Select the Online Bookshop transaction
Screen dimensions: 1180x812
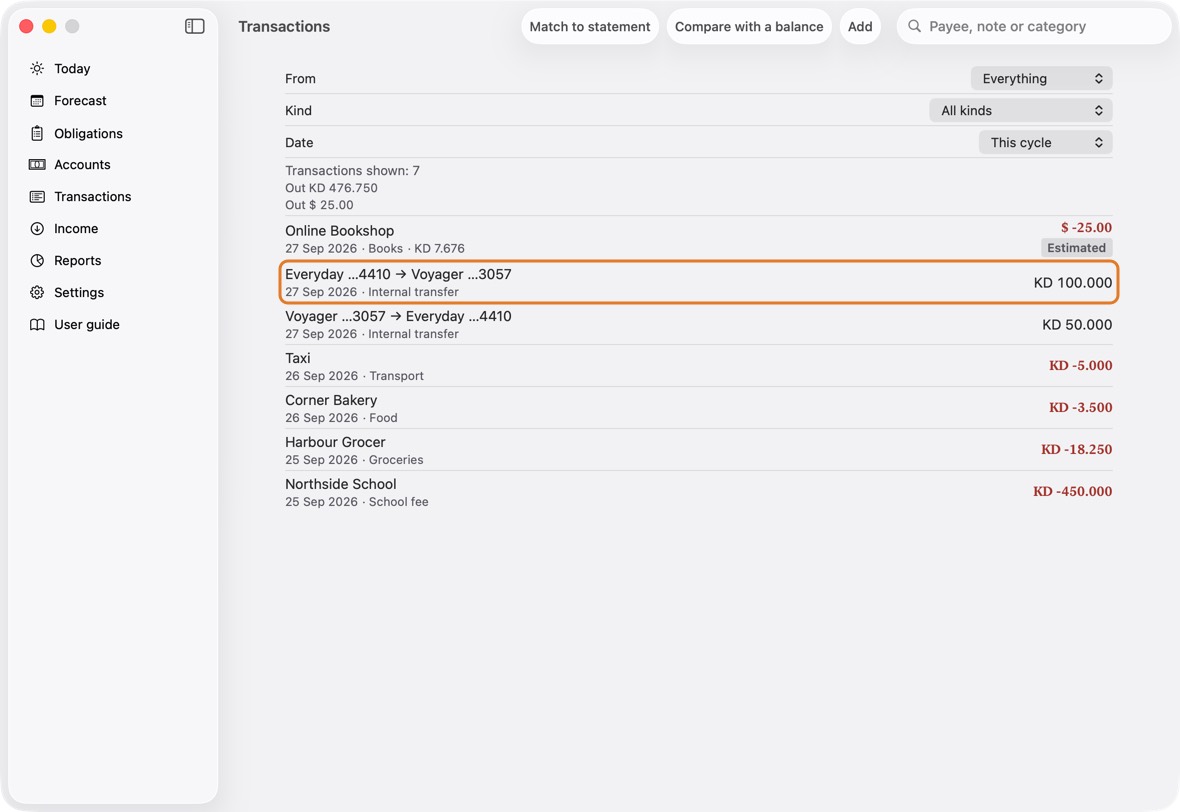698,239
